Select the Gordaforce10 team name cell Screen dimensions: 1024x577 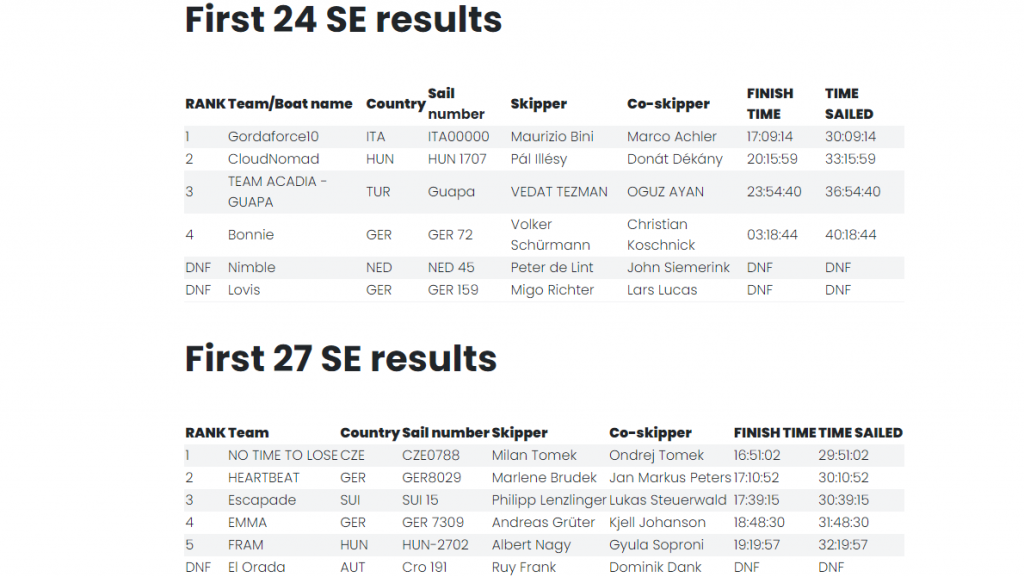(273, 136)
